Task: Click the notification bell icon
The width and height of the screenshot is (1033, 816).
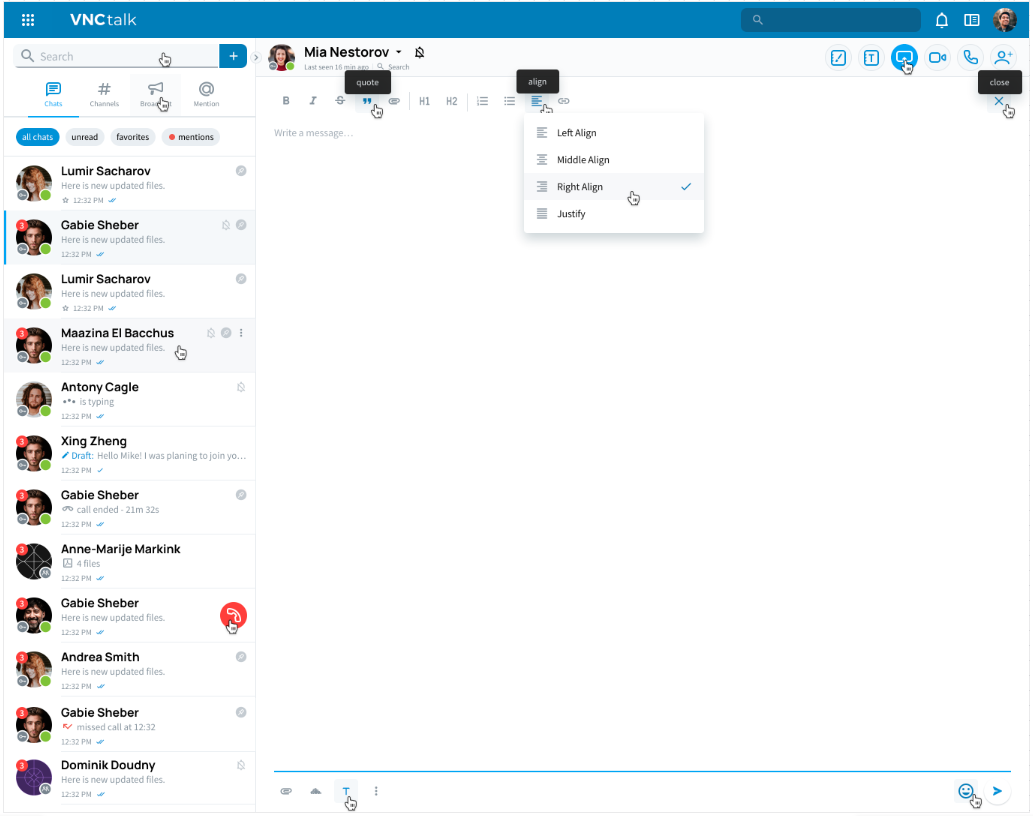Action: coord(941,20)
